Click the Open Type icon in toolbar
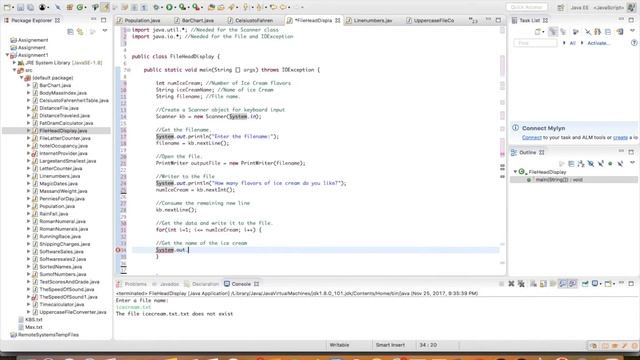The height and width of the screenshot is (360, 640). [211, 7]
